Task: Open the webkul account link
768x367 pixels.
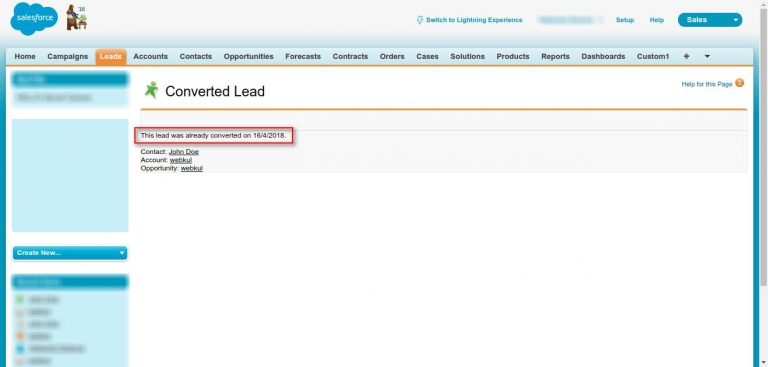Action: (181, 160)
